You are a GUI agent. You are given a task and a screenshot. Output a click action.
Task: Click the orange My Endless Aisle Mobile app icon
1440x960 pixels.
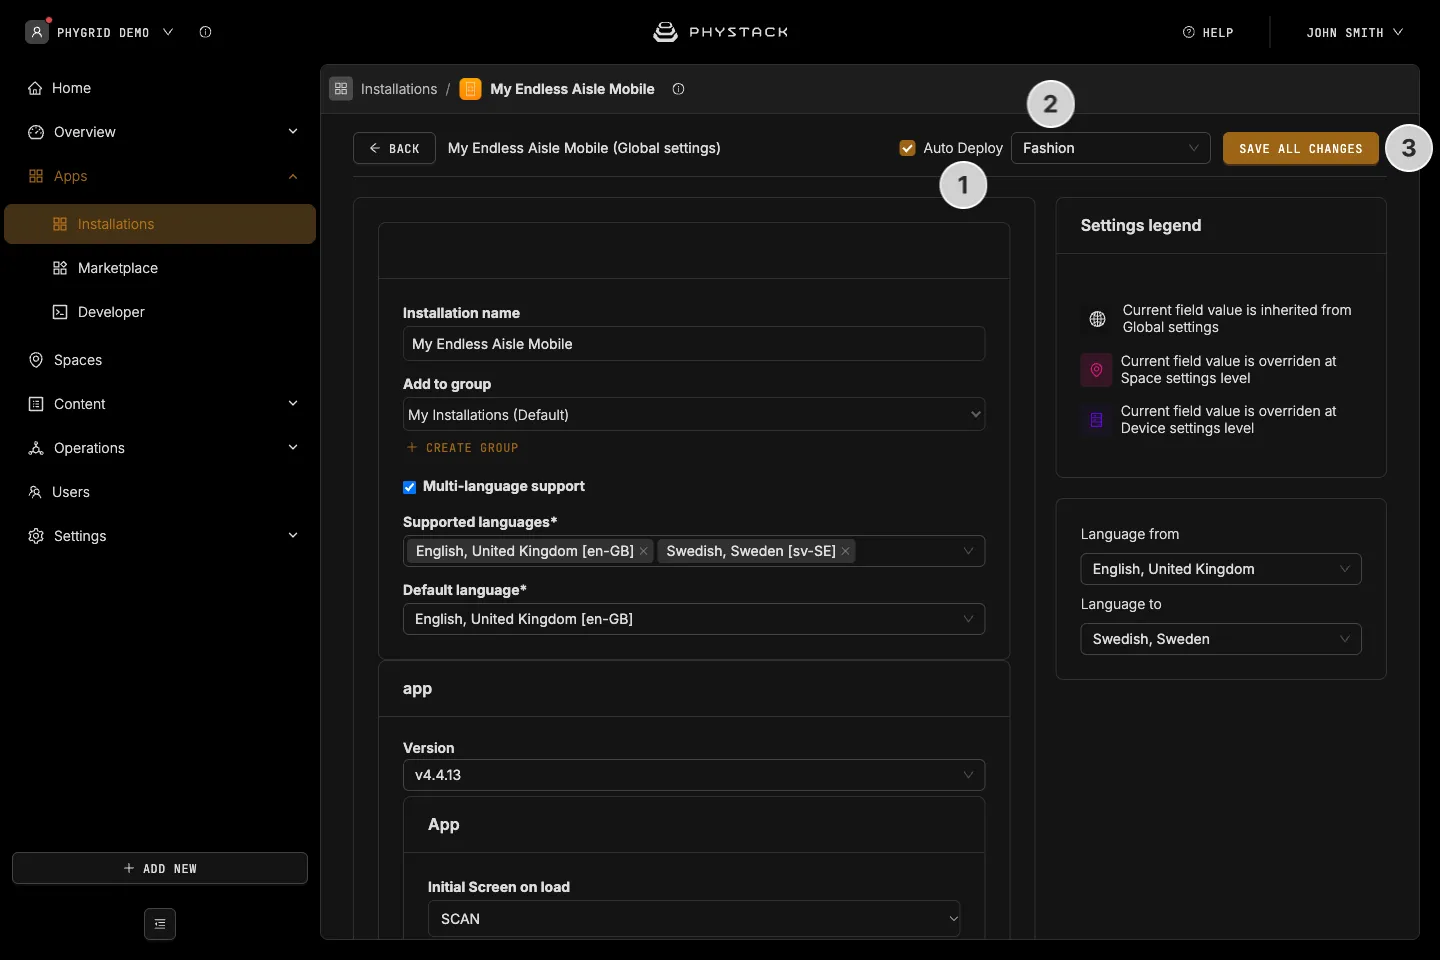(x=470, y=89)
